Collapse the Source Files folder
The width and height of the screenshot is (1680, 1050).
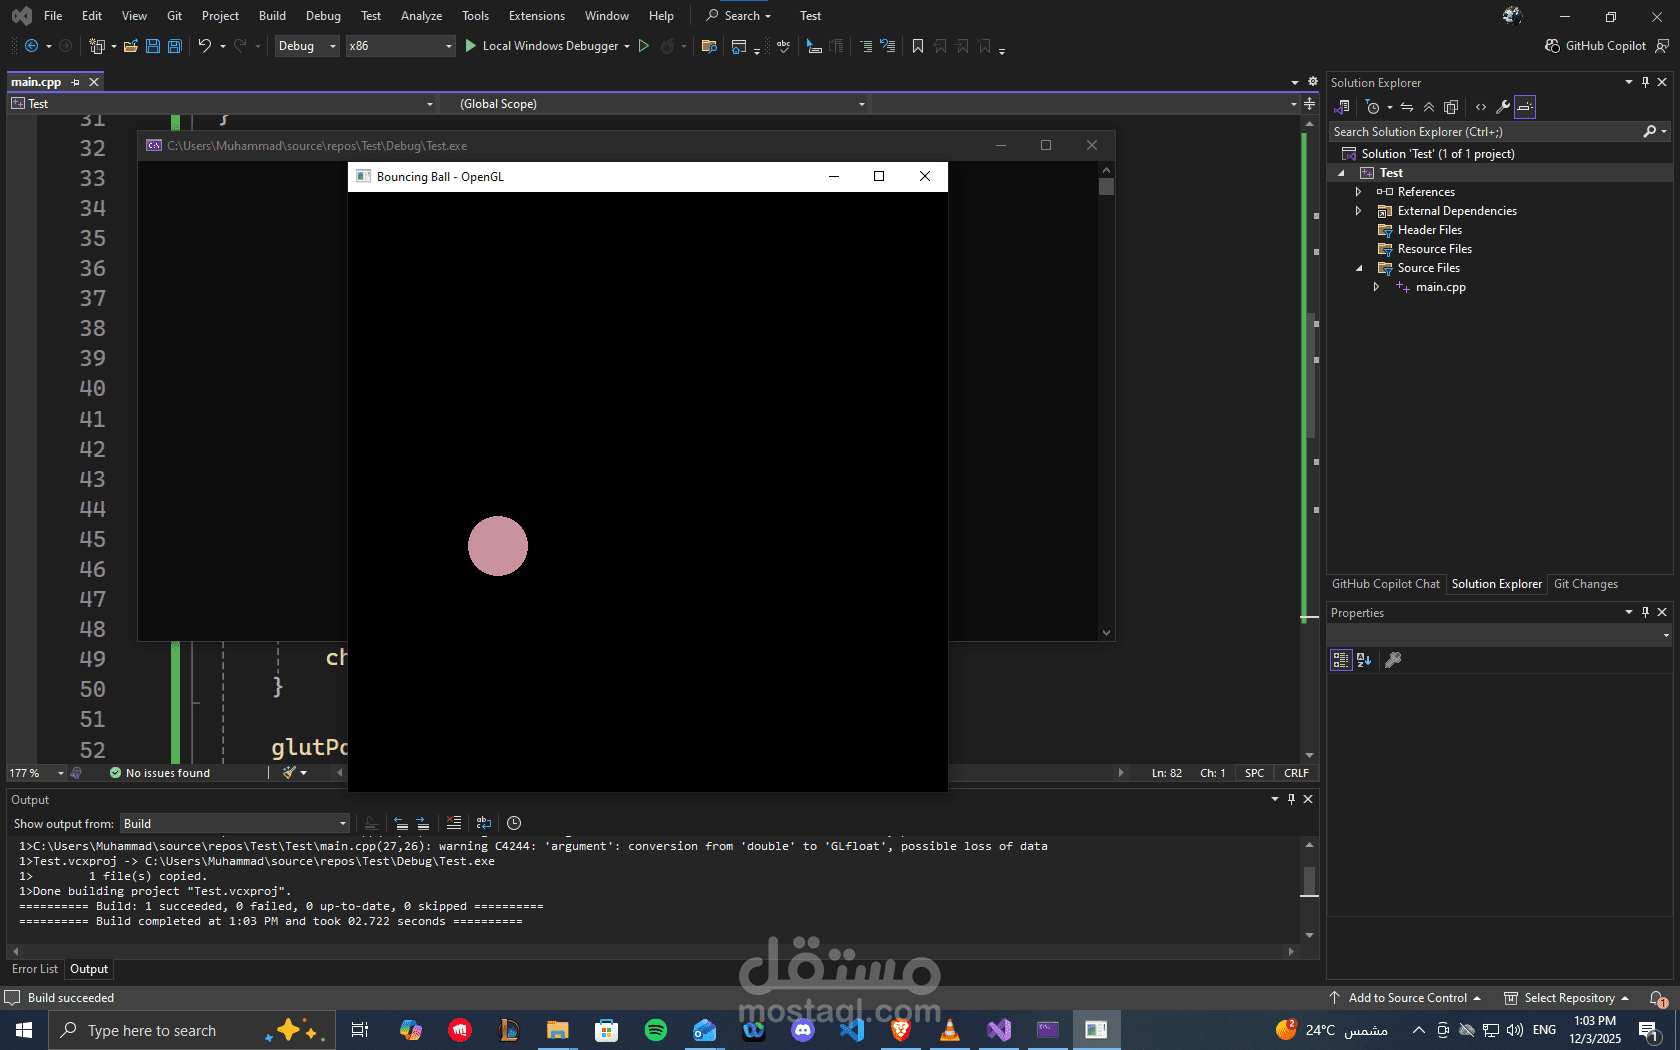pos(1359,268)
